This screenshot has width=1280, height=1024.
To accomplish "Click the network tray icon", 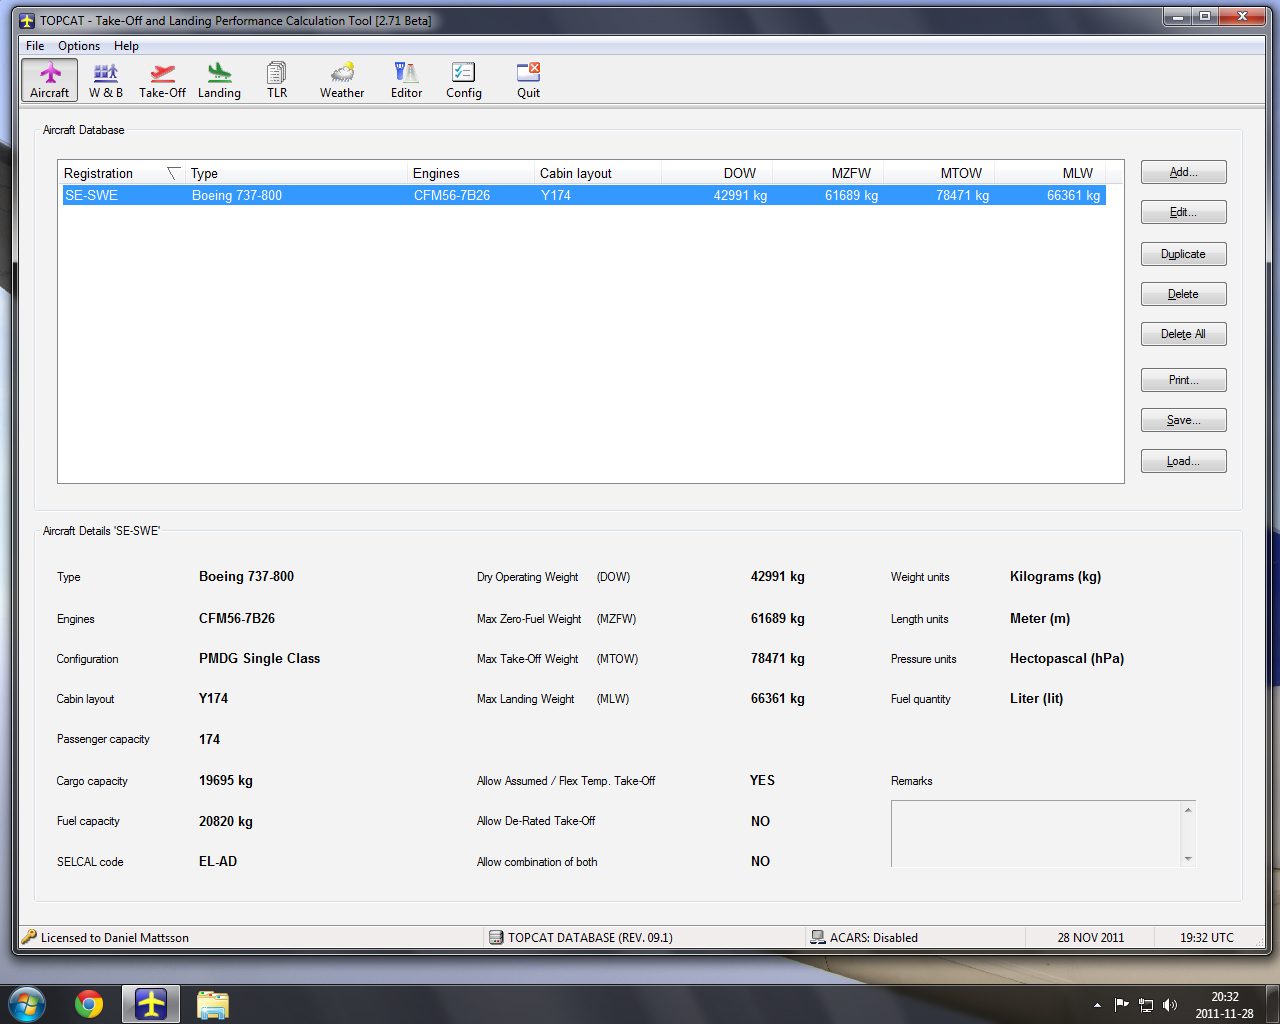I will click(1146, 1005).
